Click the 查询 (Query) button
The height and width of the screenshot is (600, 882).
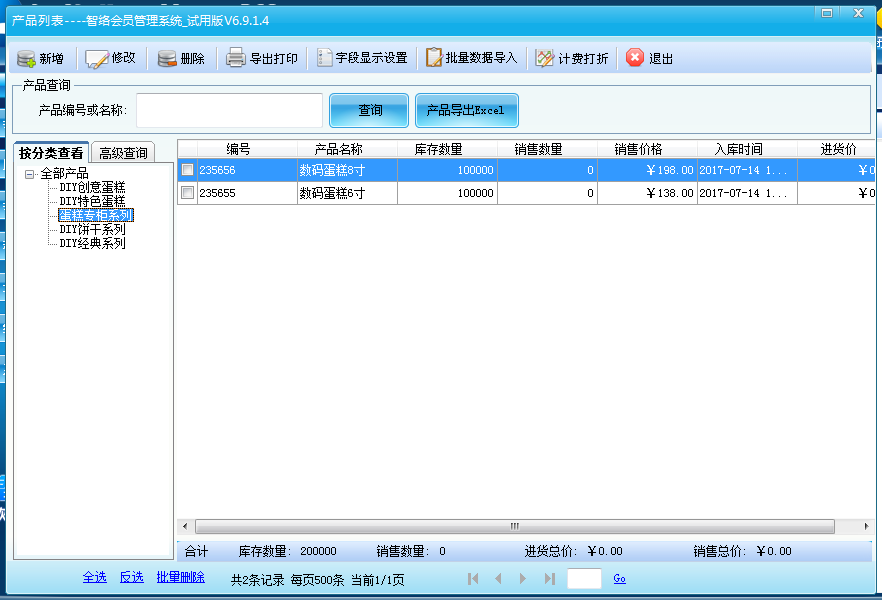(368, 110)
